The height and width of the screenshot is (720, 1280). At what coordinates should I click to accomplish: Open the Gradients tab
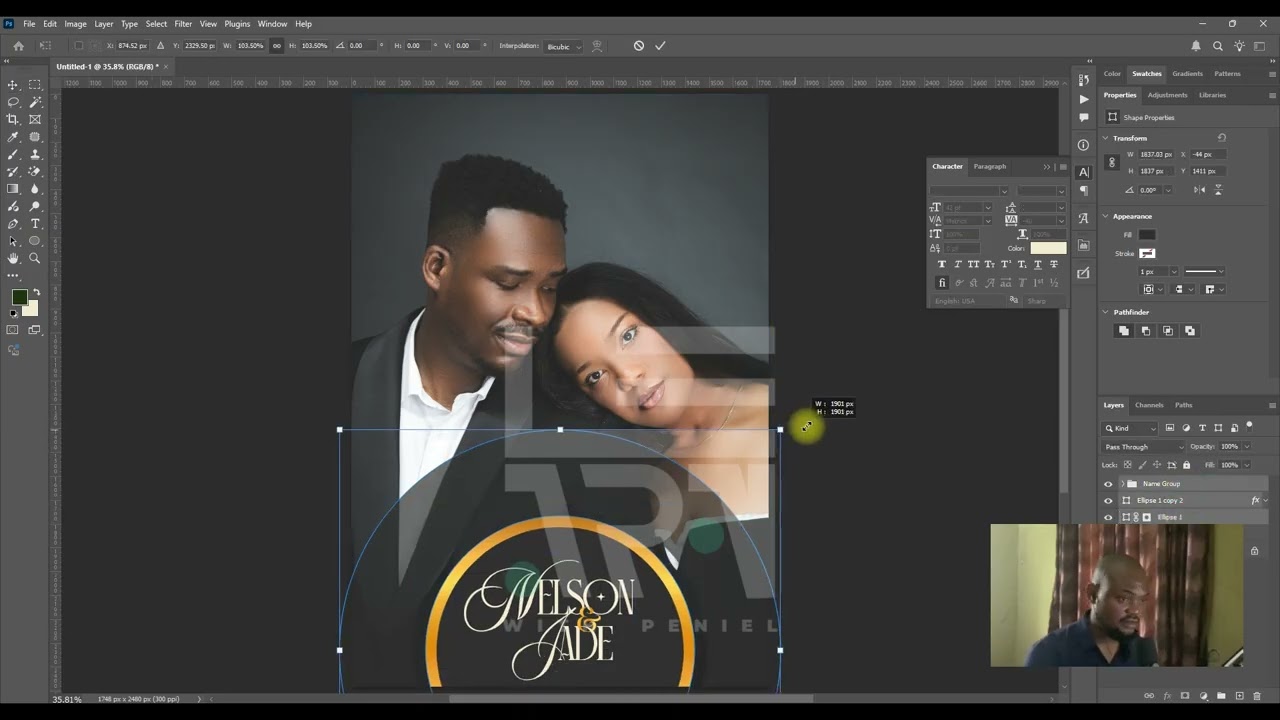(1188, 73)
